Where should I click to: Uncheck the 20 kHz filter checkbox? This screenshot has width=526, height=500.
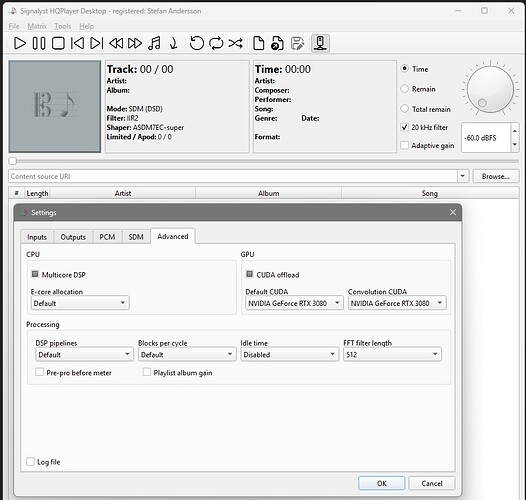[405, 128]
